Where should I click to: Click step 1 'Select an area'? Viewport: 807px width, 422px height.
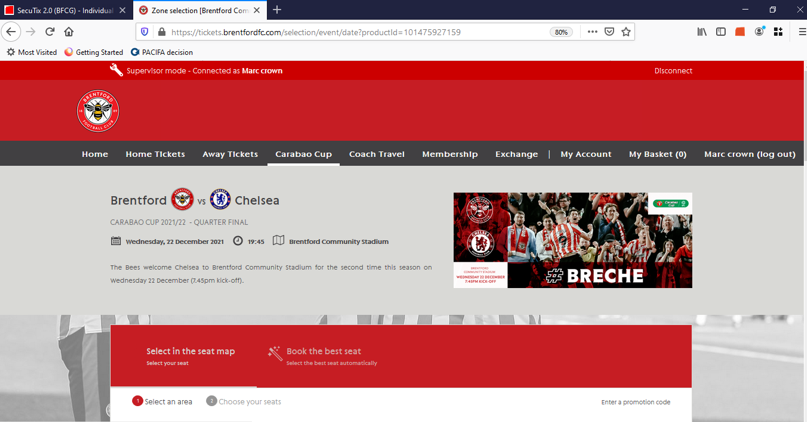pos(162,401)
